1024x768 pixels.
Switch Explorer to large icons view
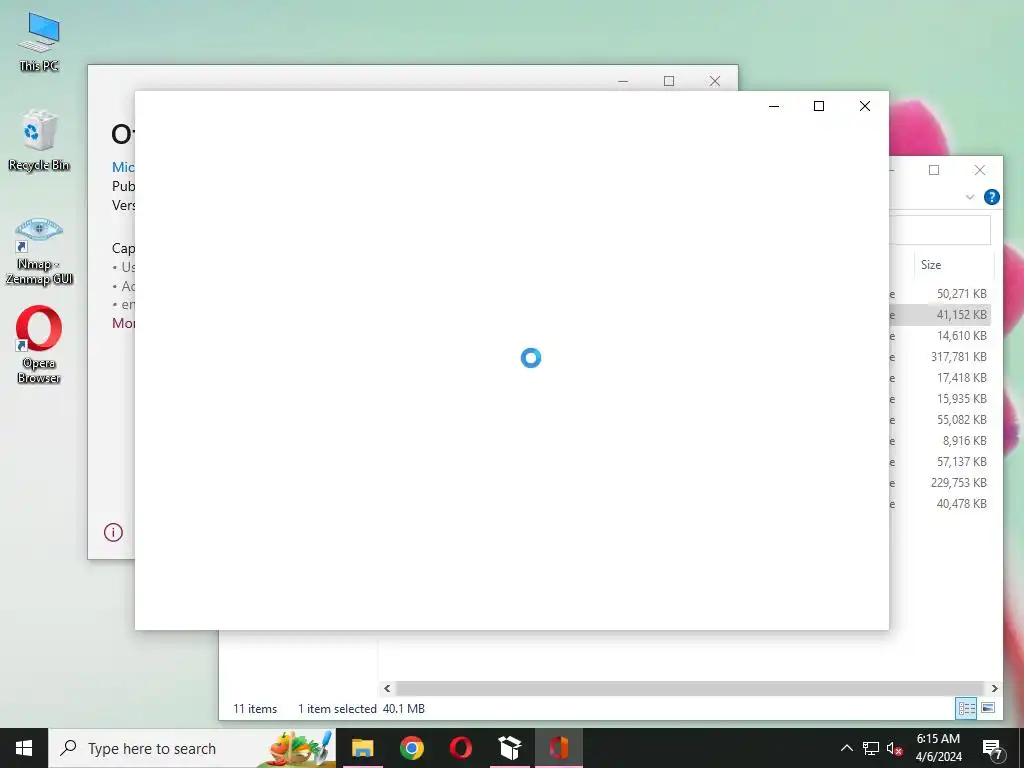pyautogui.click(x=988, y=708)
